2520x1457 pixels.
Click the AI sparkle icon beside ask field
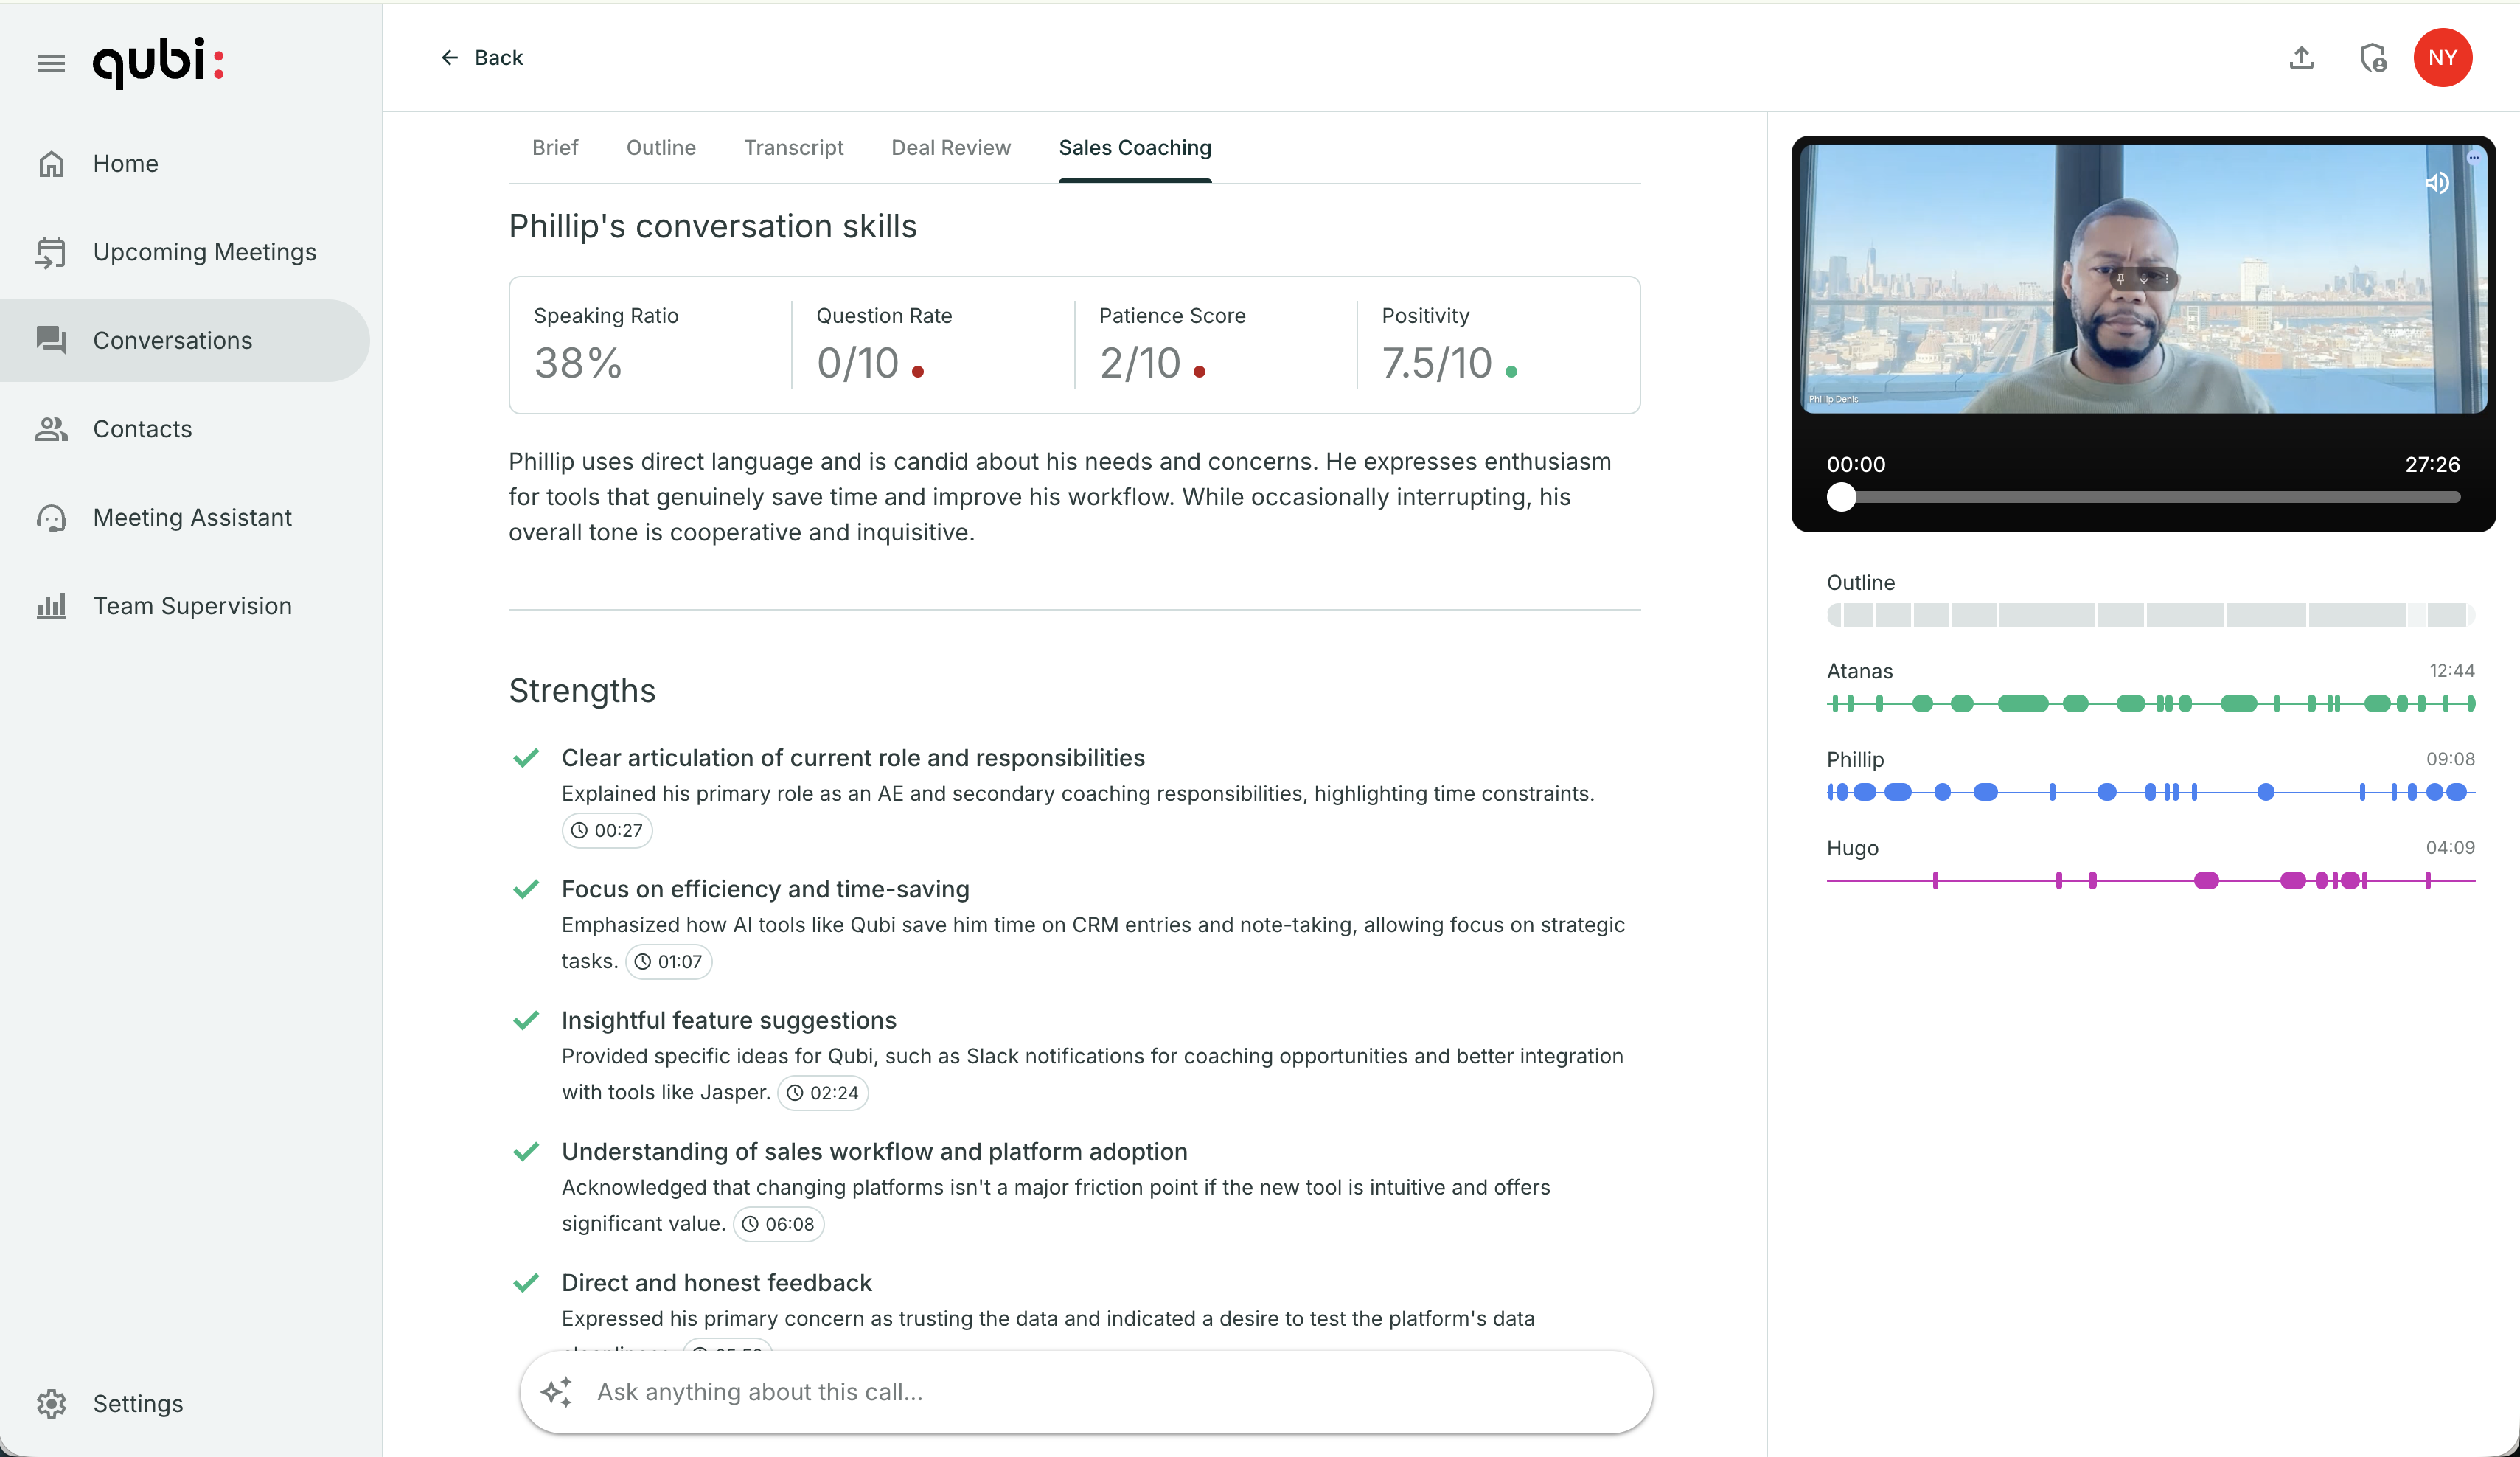(x=557, y=1392)
